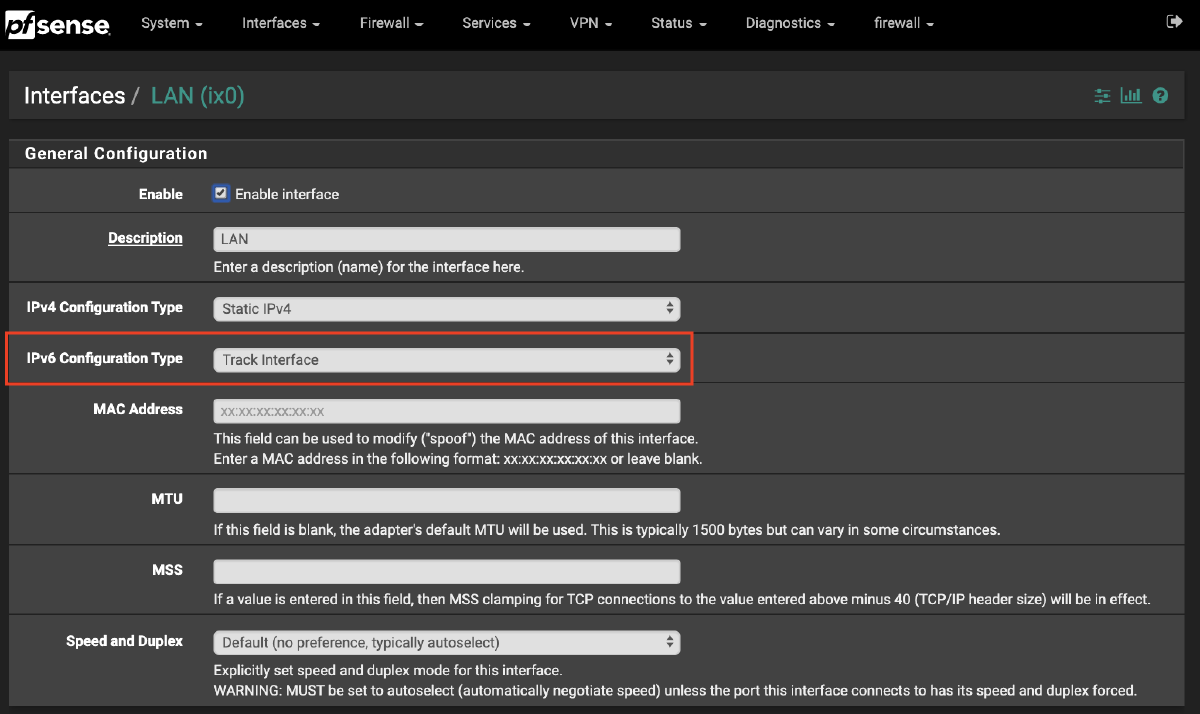Open the Firewall menu
Screen dimensions: 1200x714
click(x=391, y=22)
